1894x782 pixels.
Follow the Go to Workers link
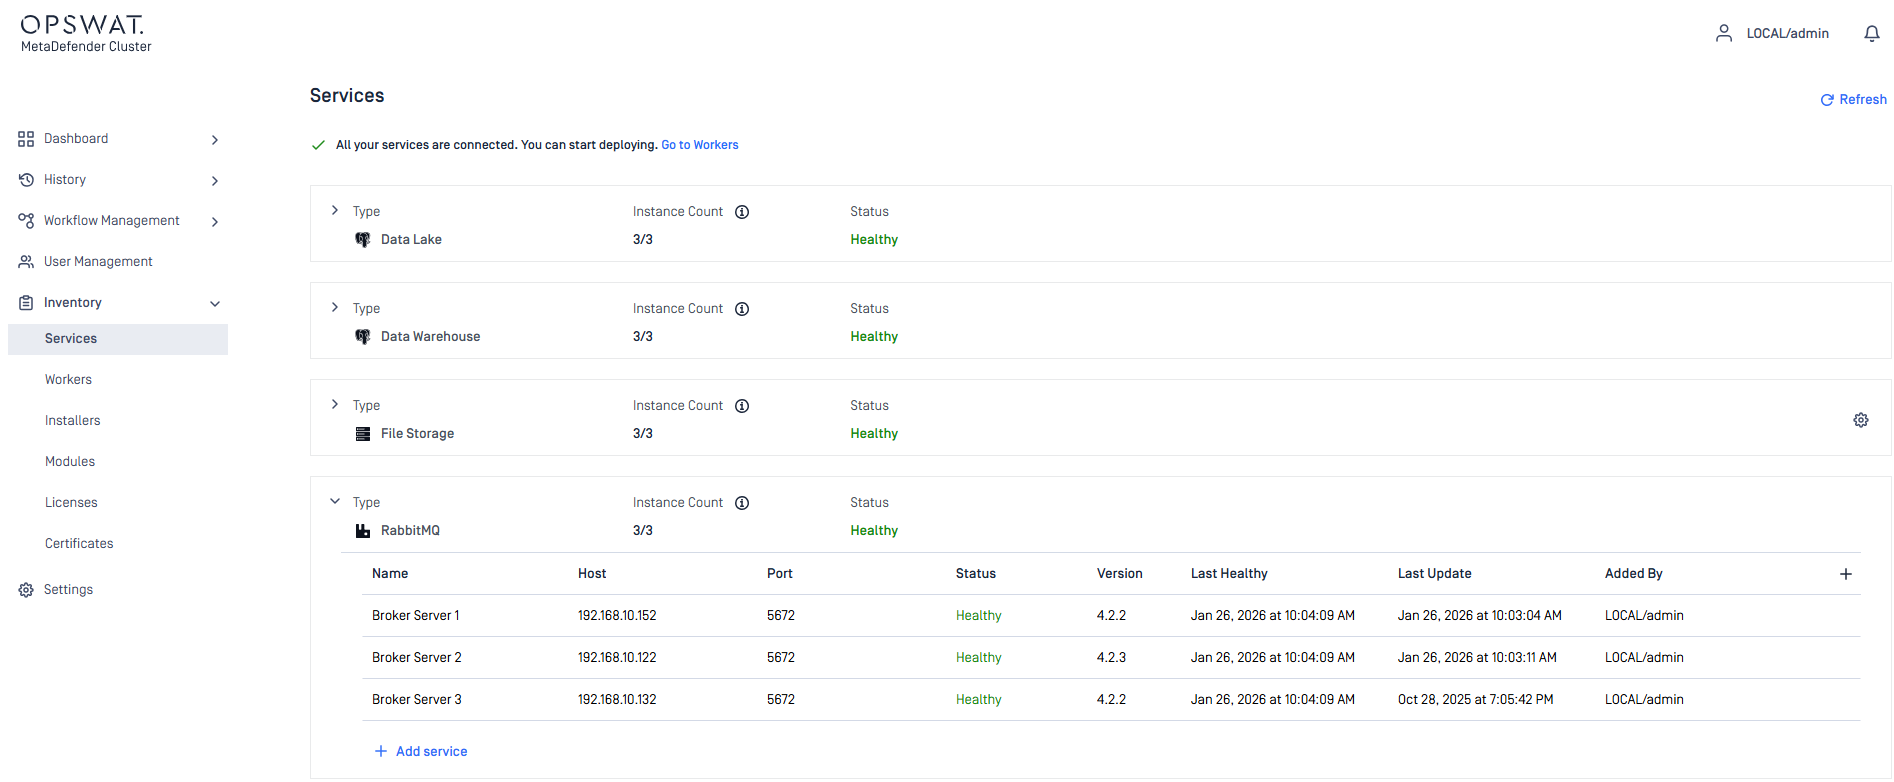699,145
